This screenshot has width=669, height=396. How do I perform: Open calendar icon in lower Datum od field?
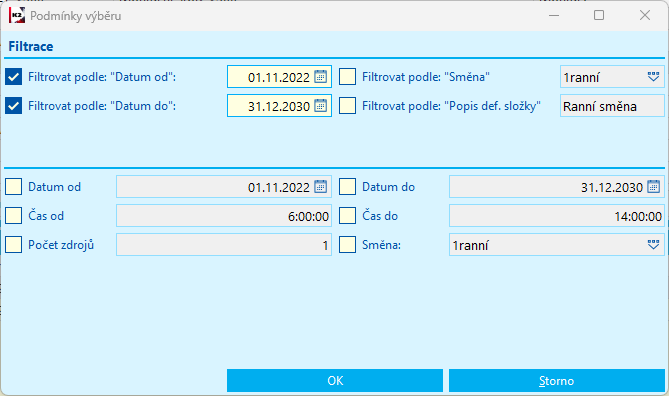click(x=320, y=186)
